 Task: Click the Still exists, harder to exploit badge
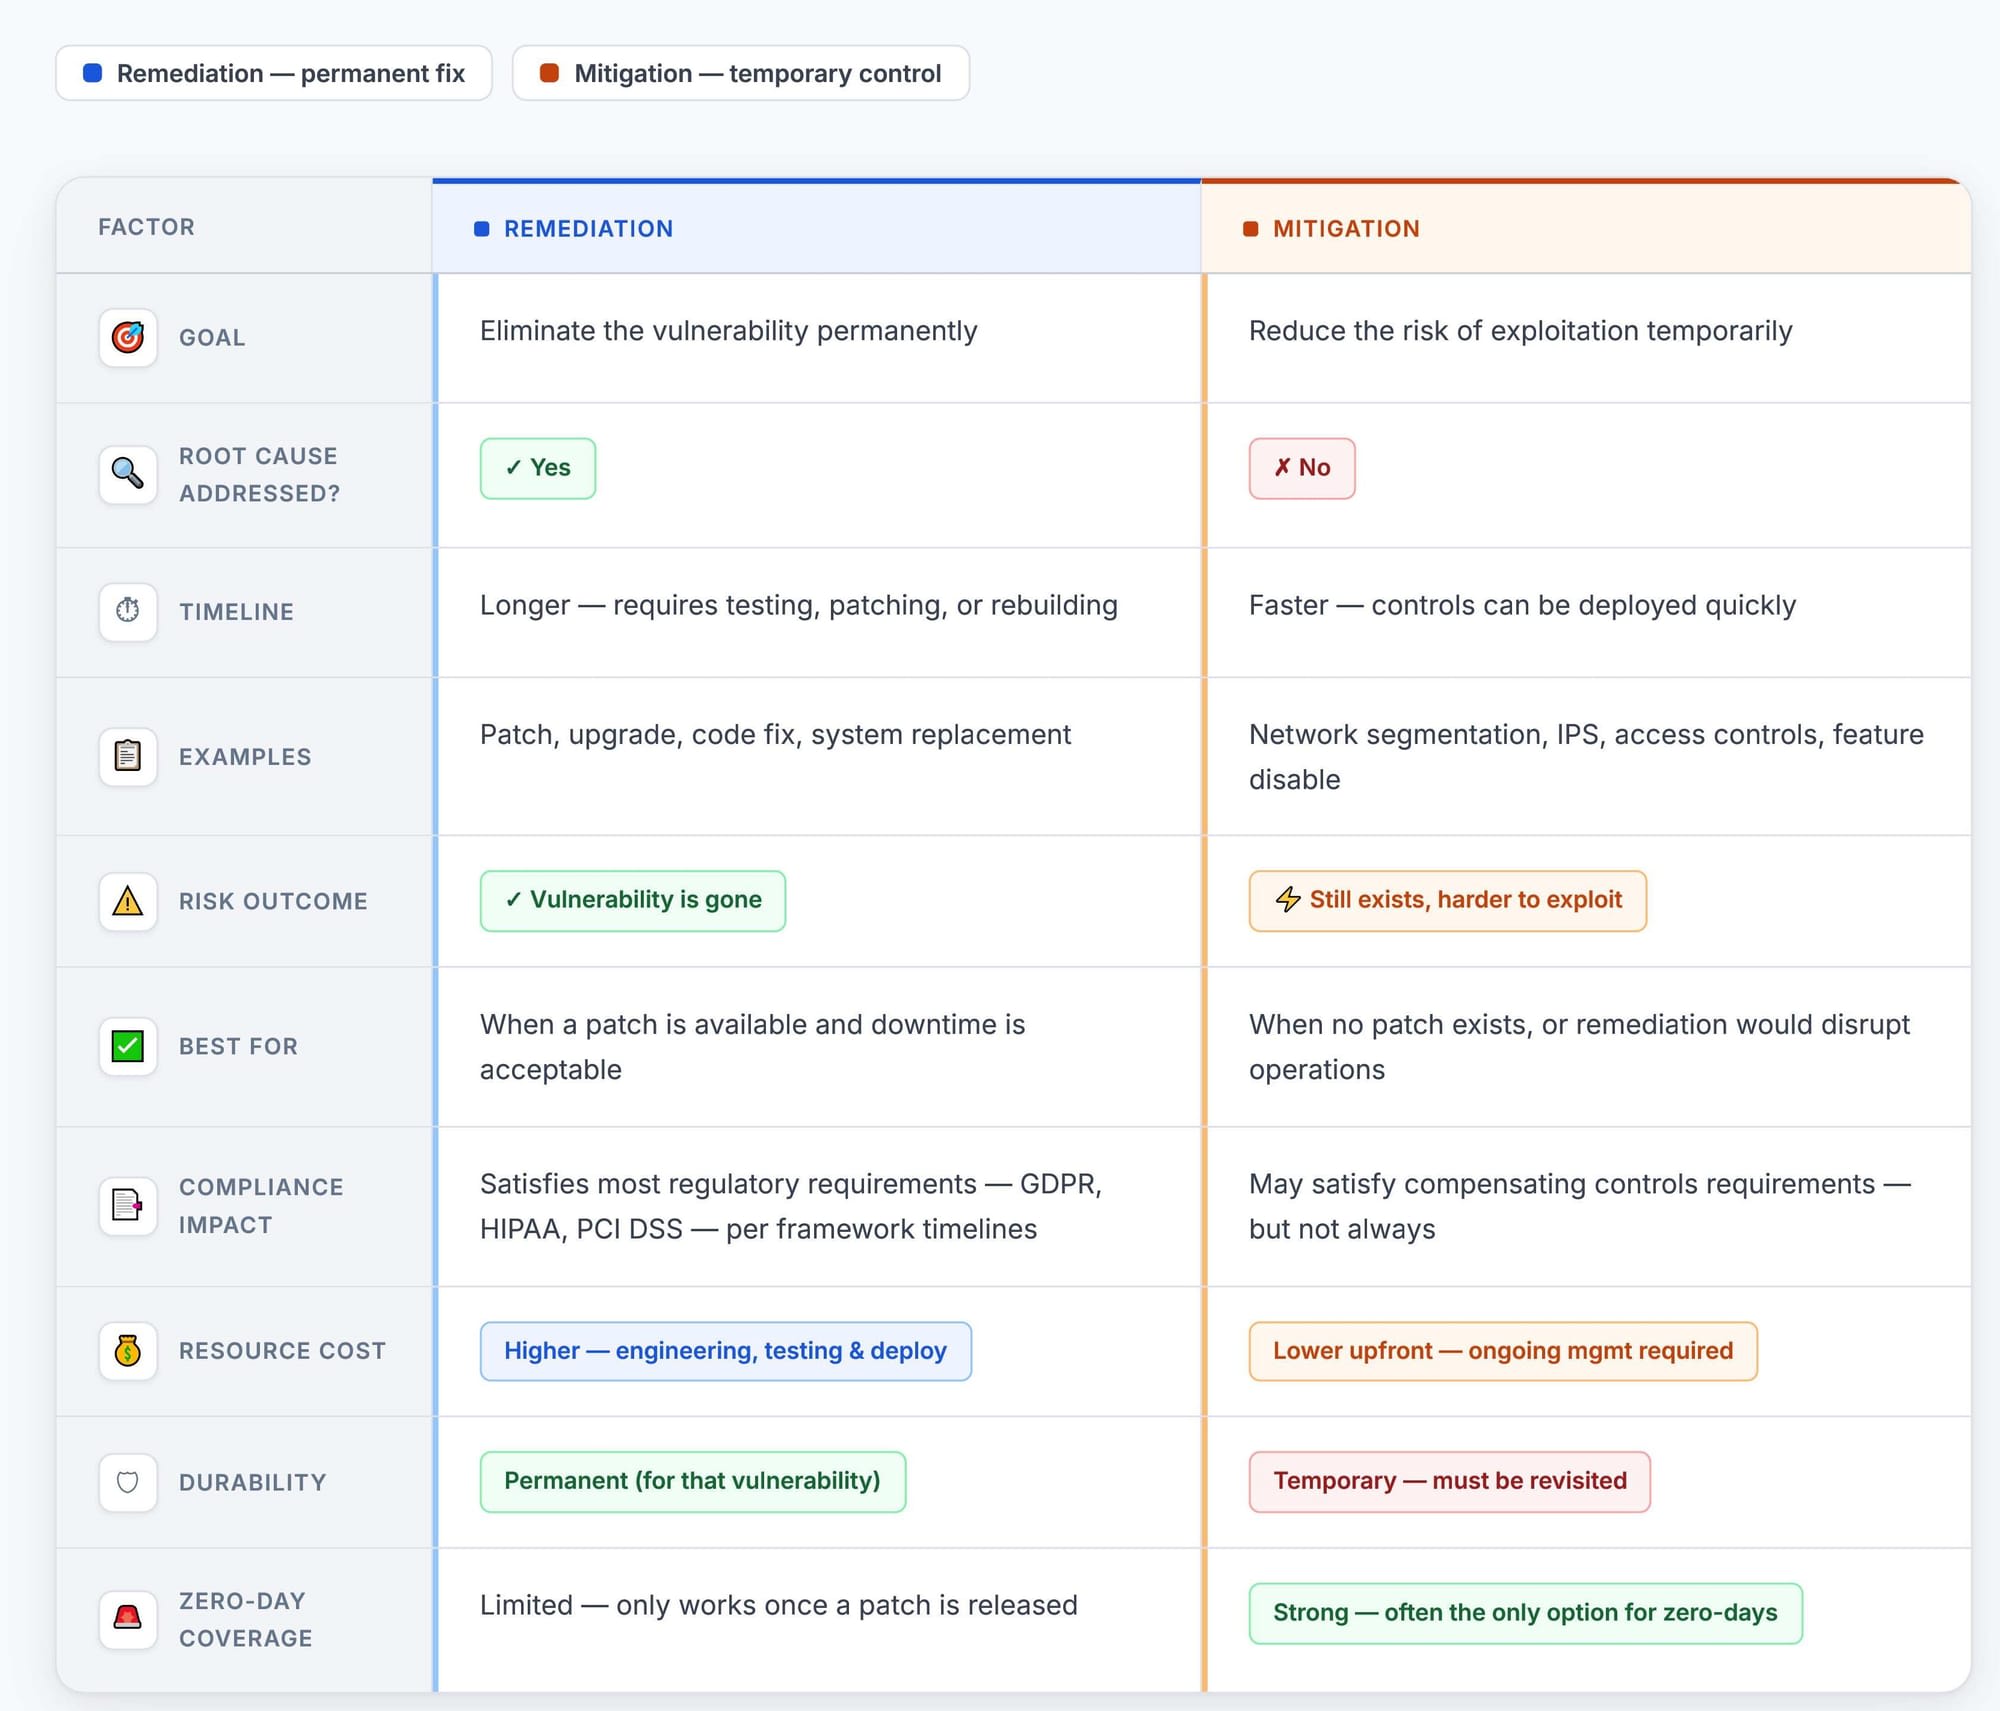pos(1447,900)
